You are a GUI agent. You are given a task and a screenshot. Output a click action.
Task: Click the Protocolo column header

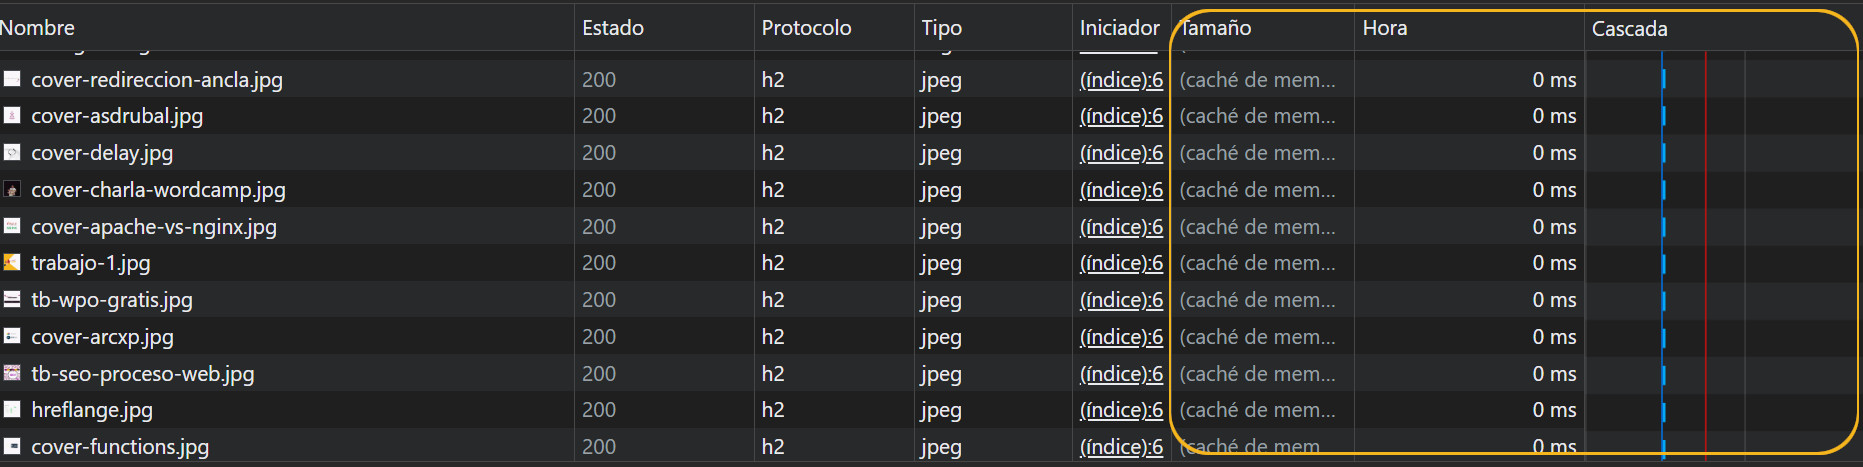pos(806,28)
